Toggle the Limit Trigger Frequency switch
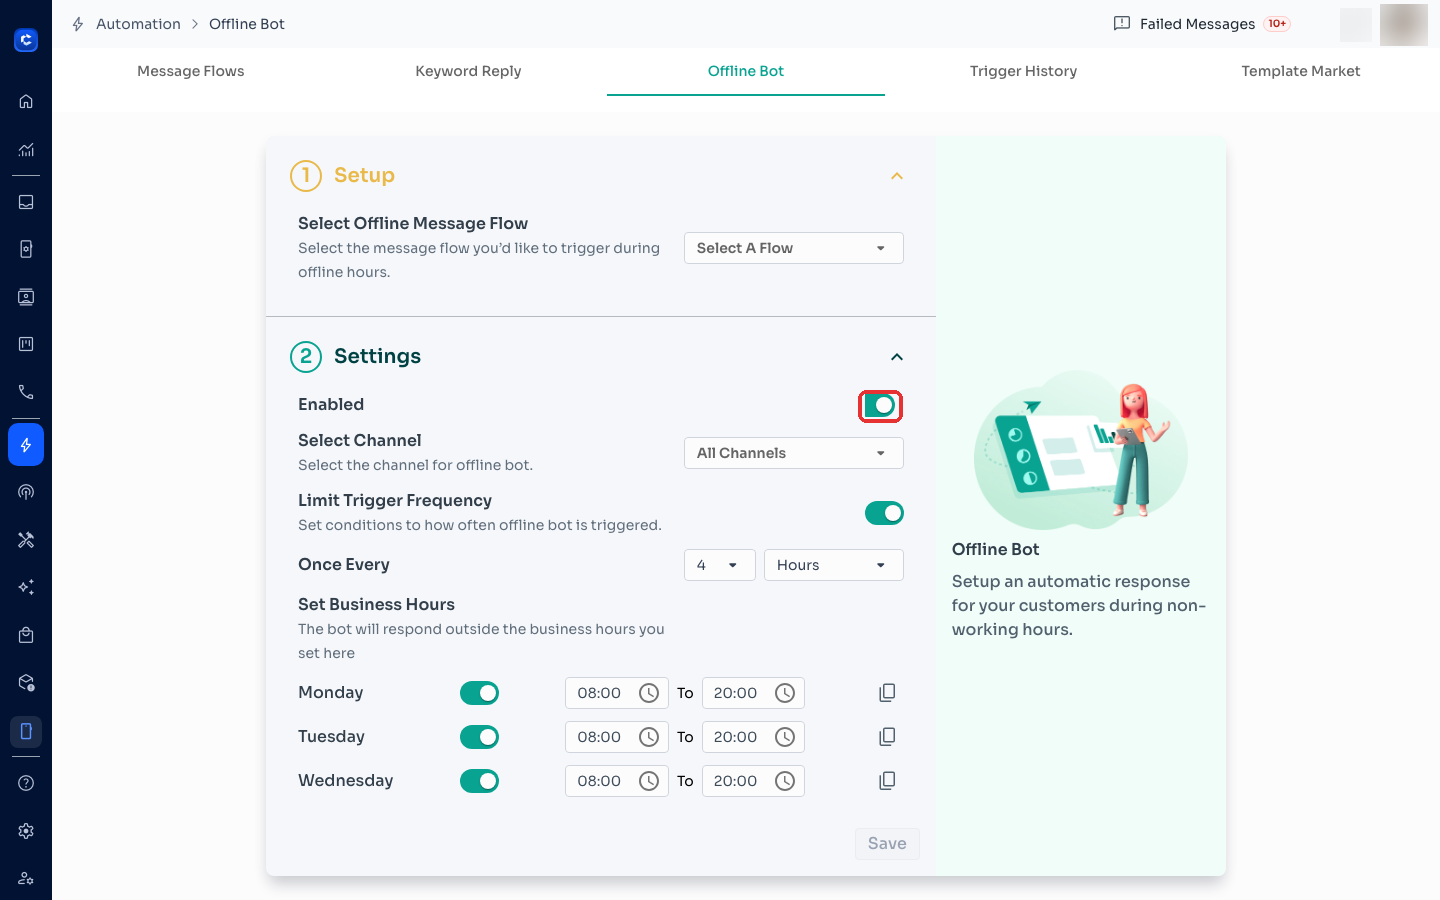 (x=884, y=513)
